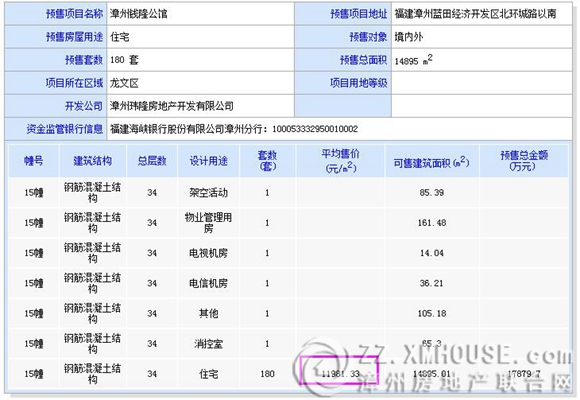Click the developer company name cell
Viewport: 580px width, 400px height.
click(x=200, y=106)
